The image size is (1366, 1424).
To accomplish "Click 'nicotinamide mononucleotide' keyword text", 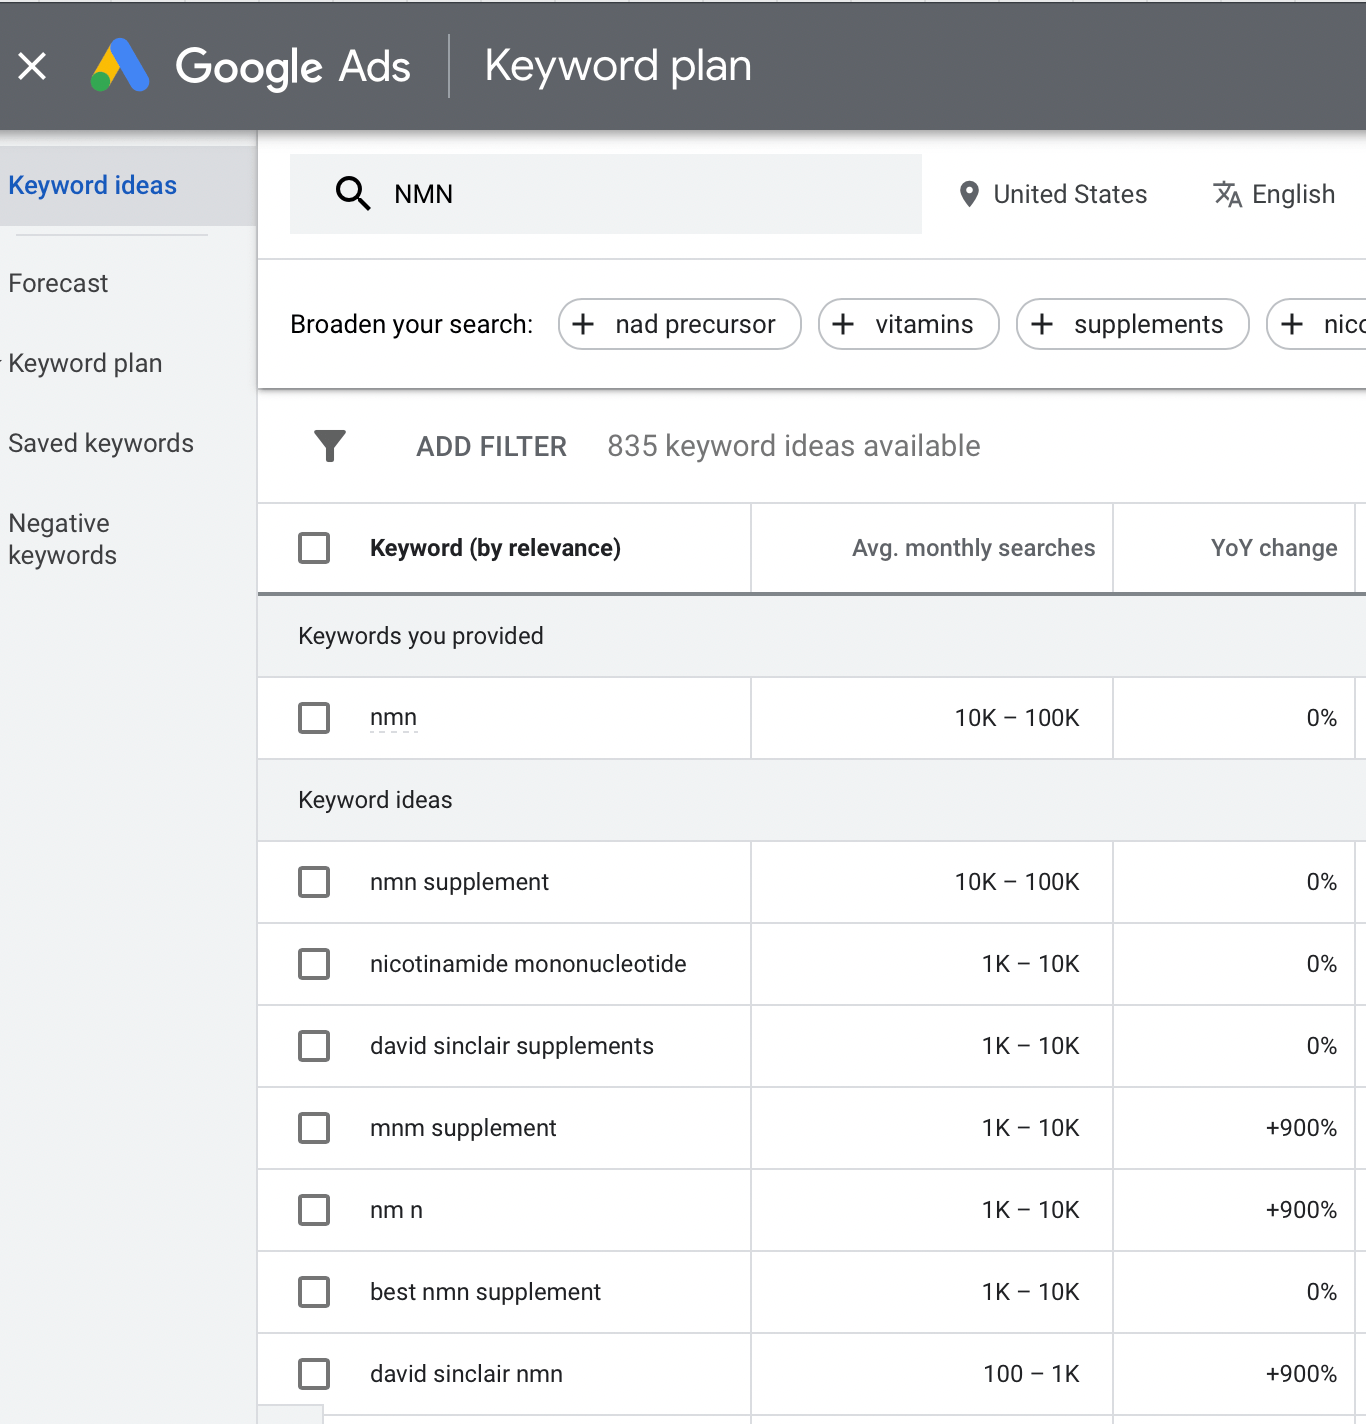I will (528, 964).
